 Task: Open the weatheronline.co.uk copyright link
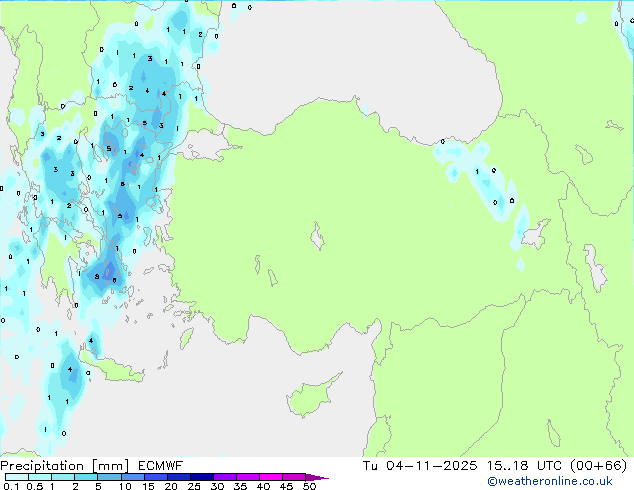pos(550,481)
